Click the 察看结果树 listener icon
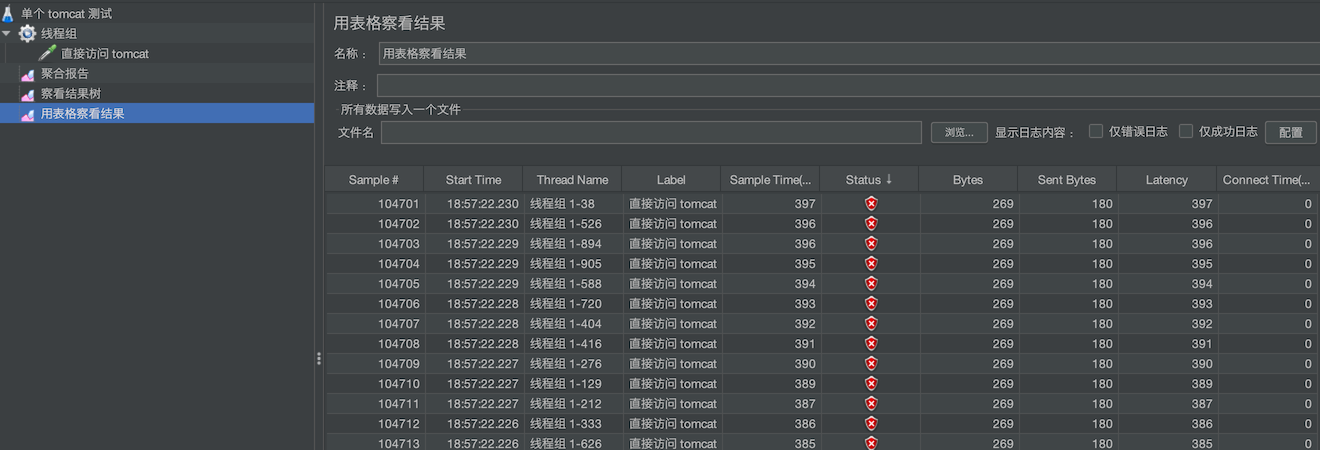 click(28, 94)
